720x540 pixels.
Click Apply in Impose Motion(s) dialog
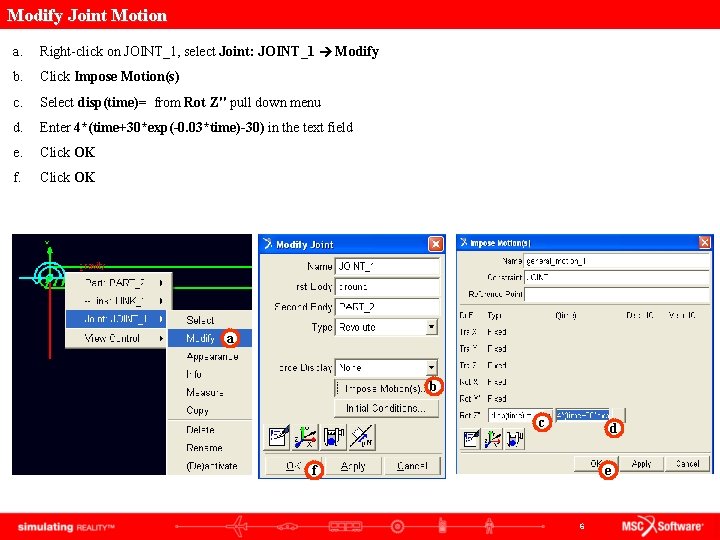click(641, 464)
